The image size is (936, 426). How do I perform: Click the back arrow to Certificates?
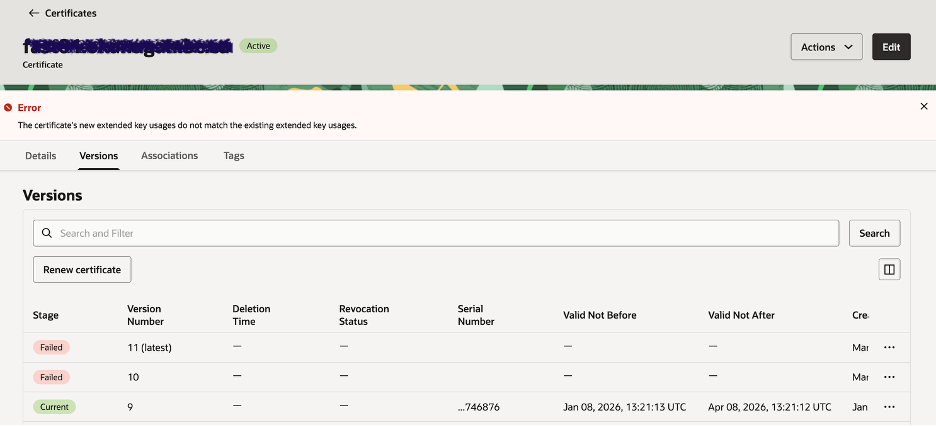34,13
